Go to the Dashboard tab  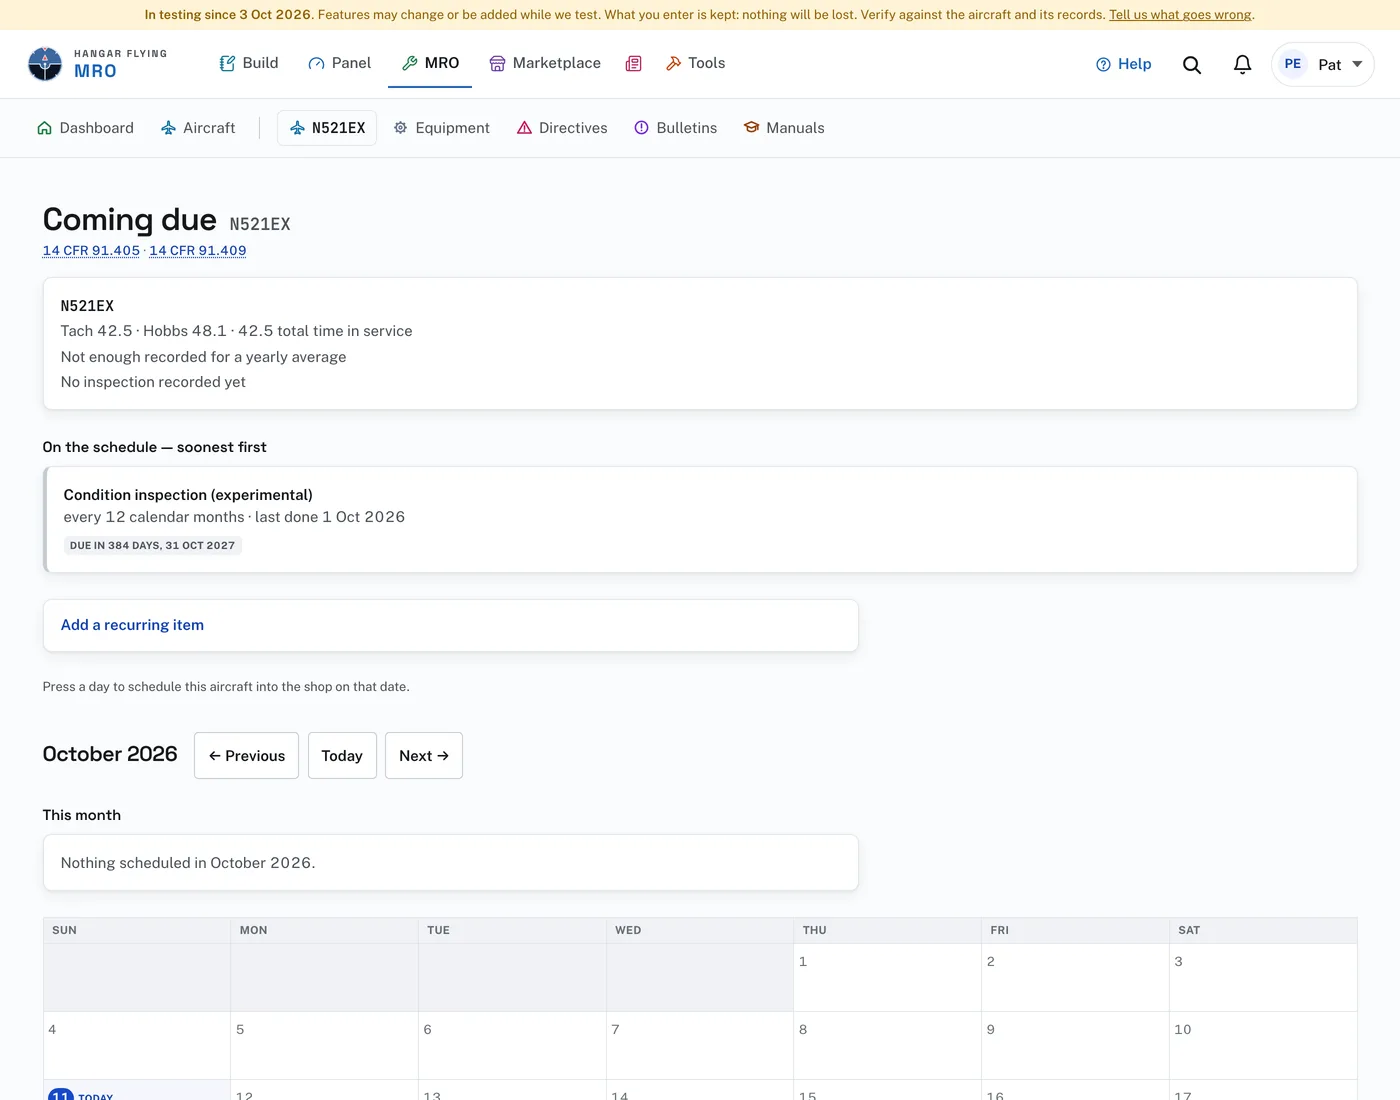coord(85,128)
